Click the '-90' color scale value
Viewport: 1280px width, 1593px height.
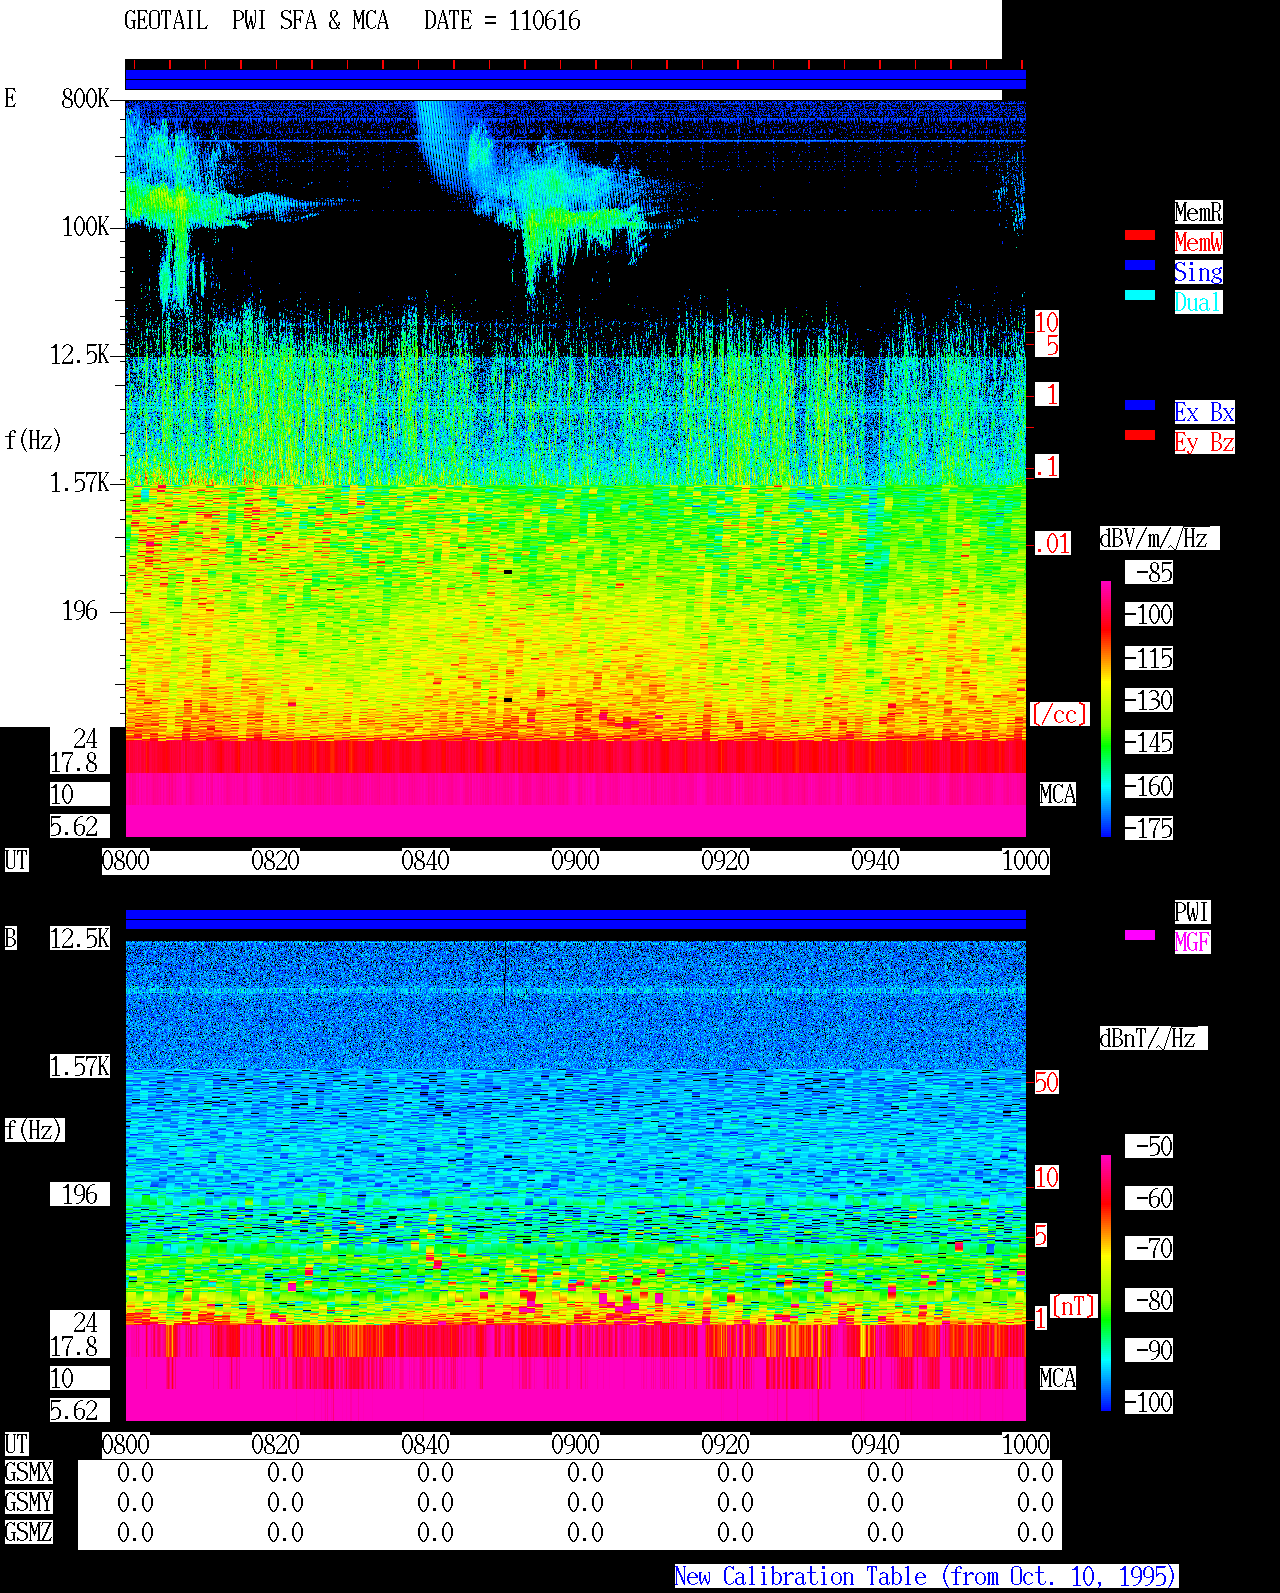click(1150, 1350)
